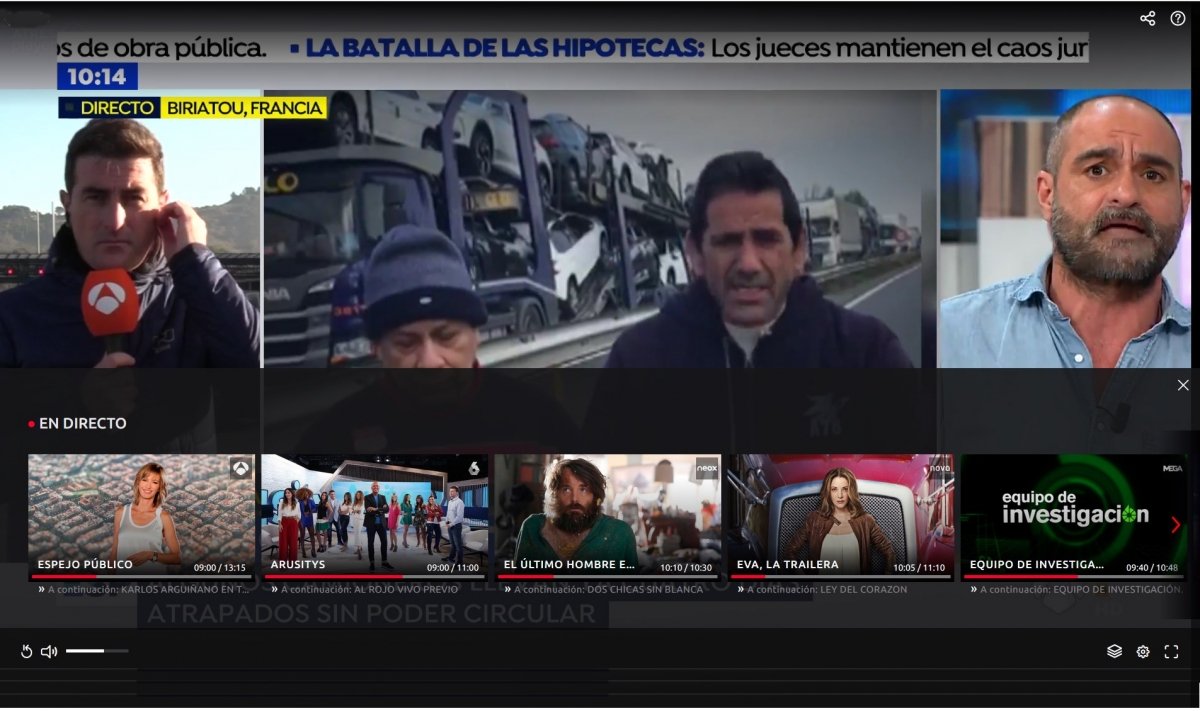Adjust the volume slider

tap(97, 651)
